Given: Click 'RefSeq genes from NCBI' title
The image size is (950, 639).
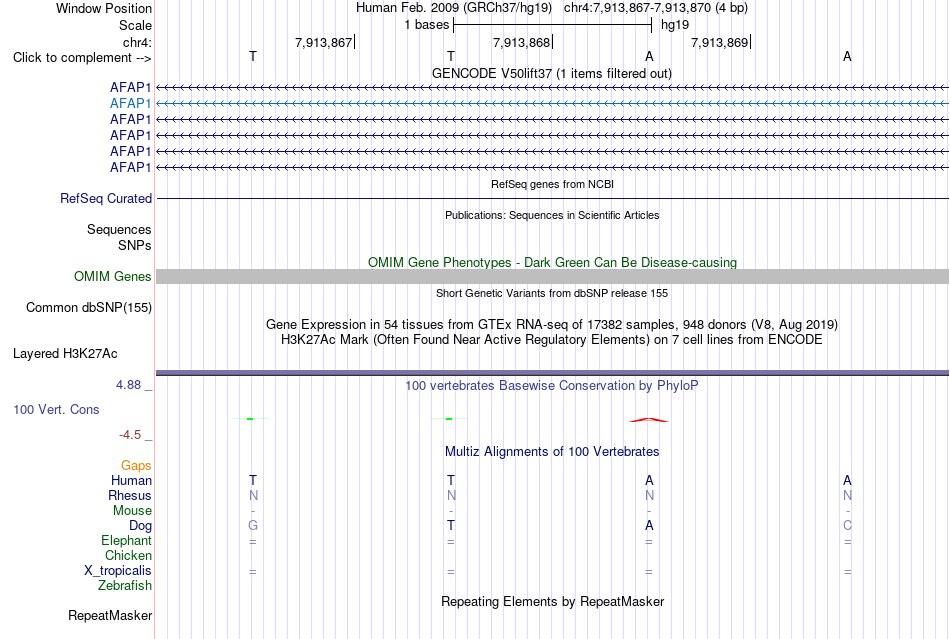Looking at the screenshot, I should point(553,184).
